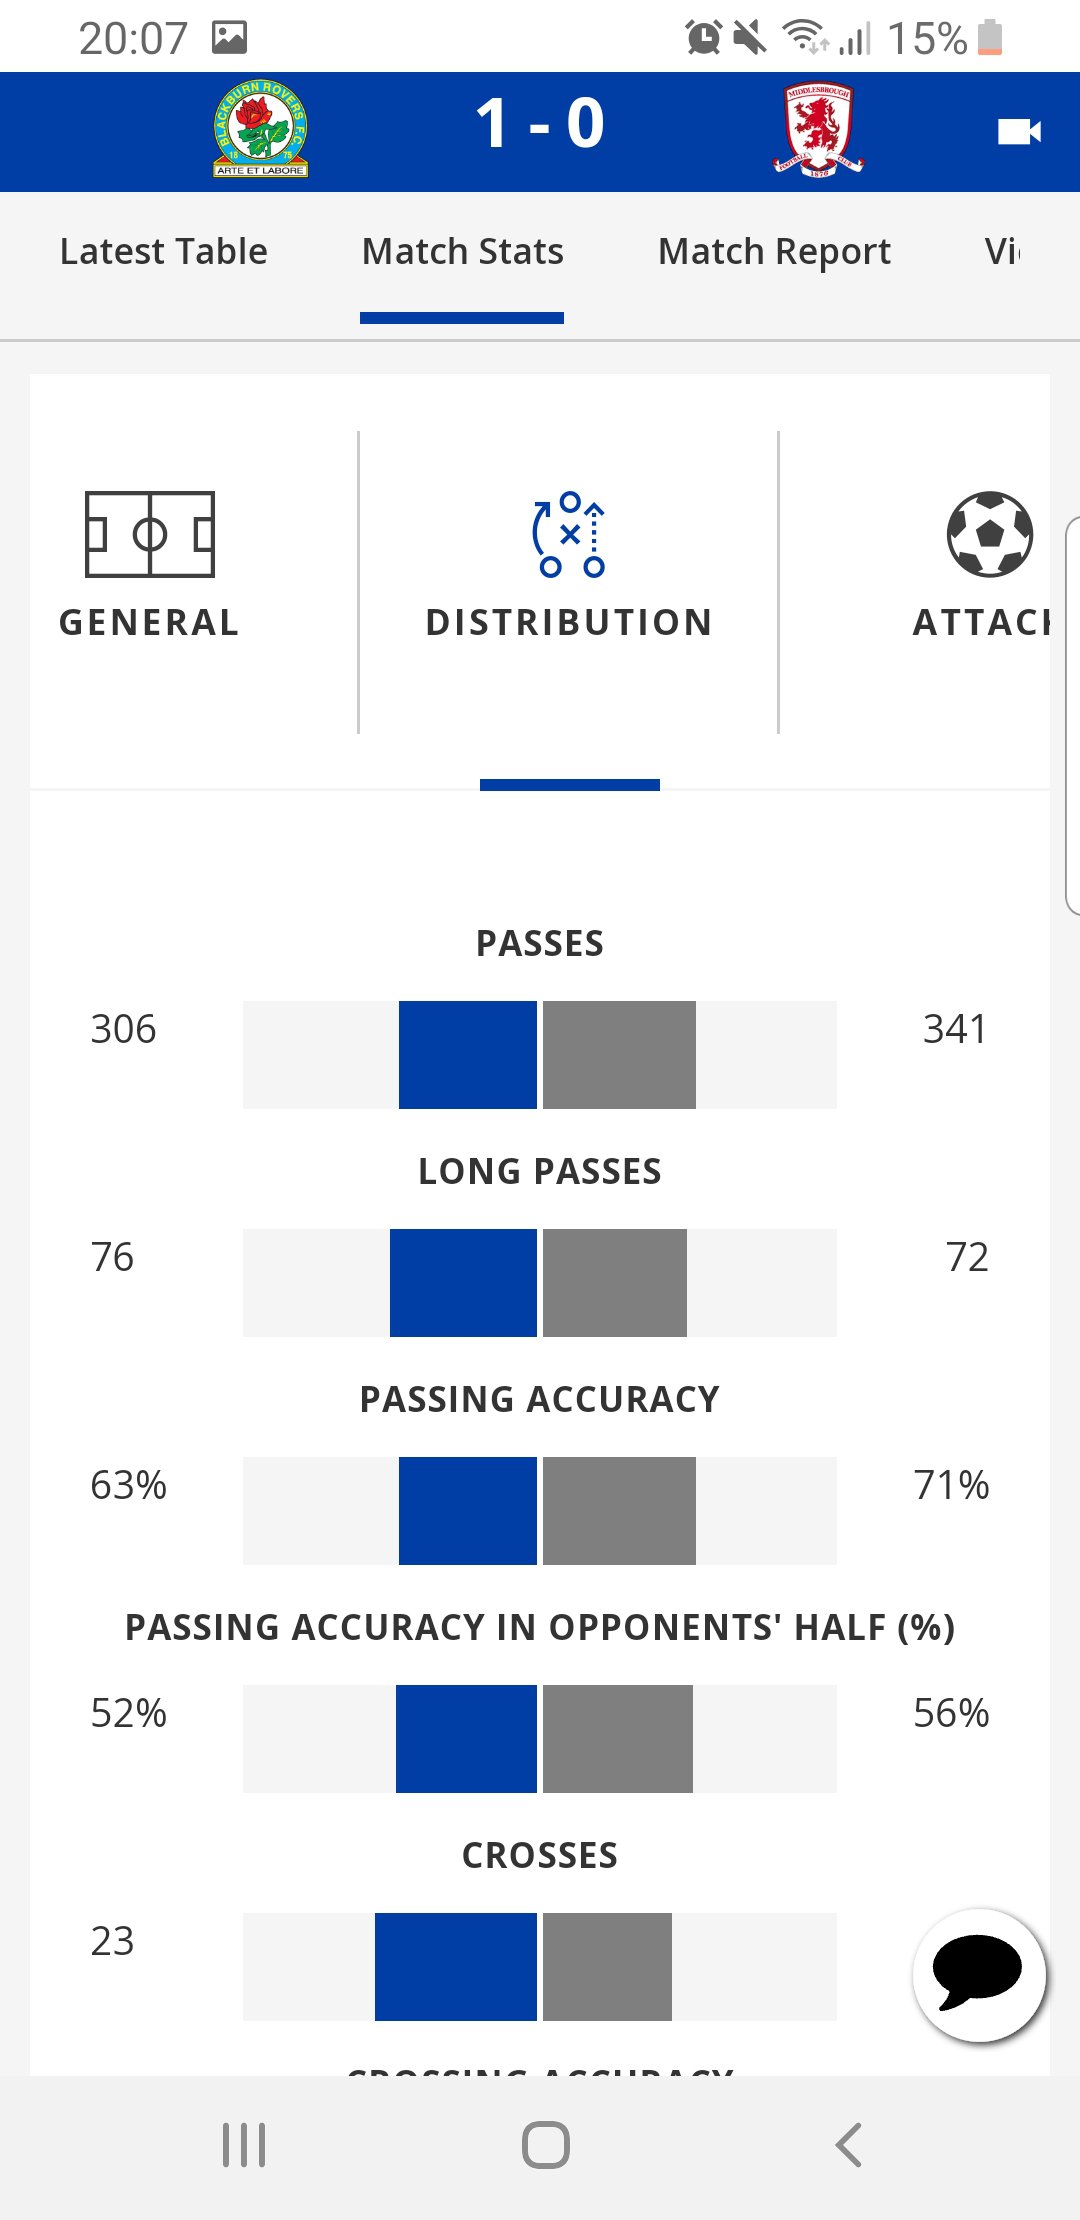Image resolution: width=1080 pixels, height=2220 pixels.
Task: Switch to the Latest Table tab
Action: [164, 251]
